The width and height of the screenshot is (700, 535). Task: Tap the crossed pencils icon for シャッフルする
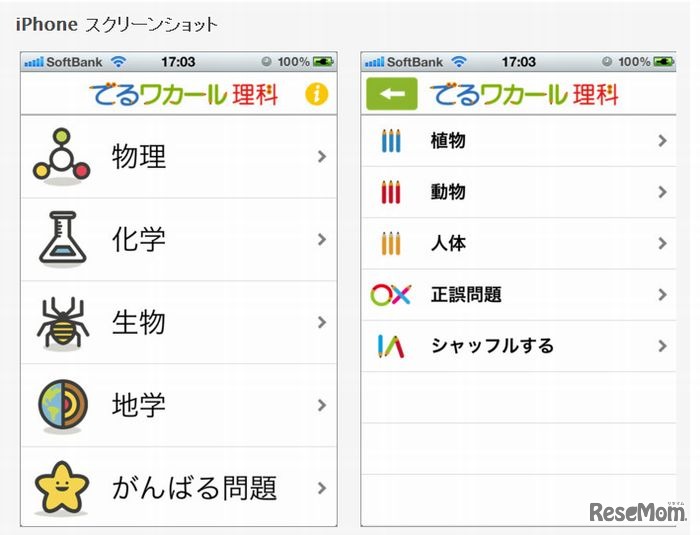pos(391,346)
